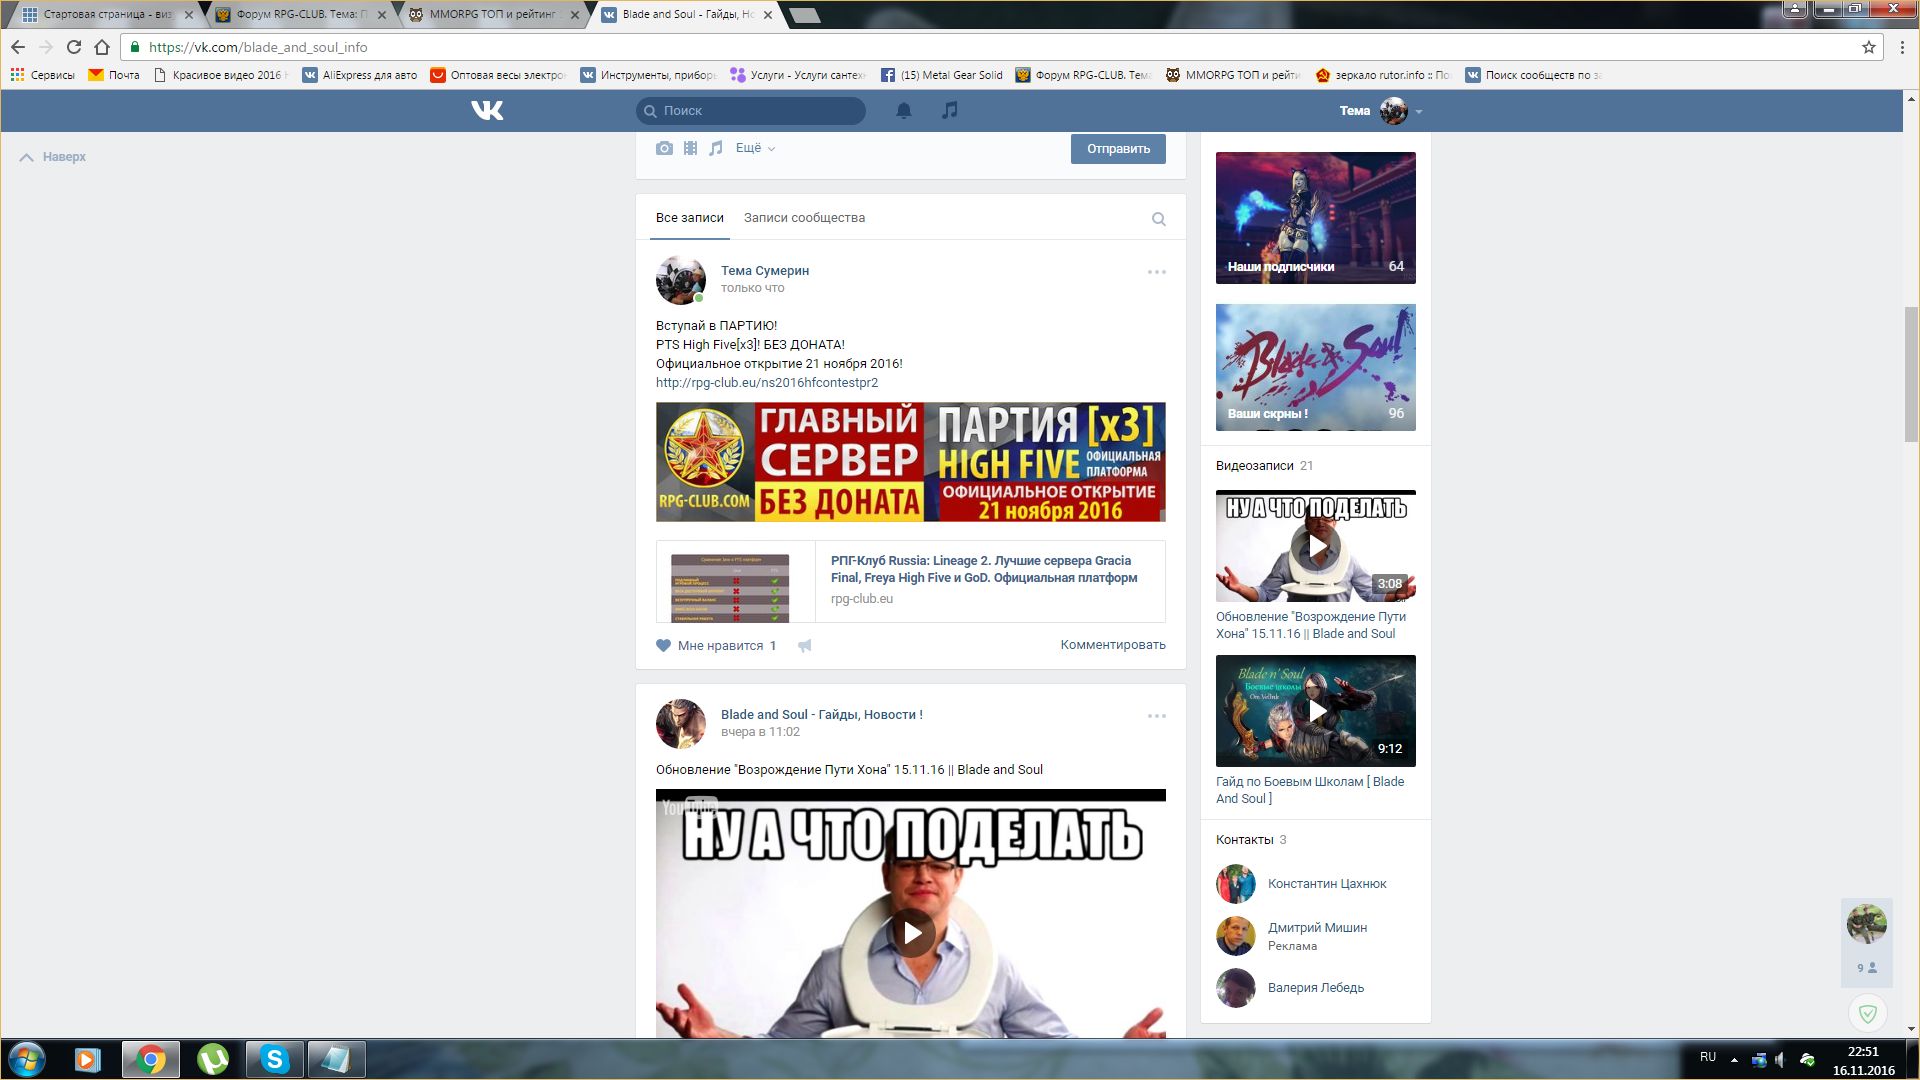Image resolution: width=1920 pixels, height=1080 pixels.
Task: Click the page vertical scrollbar thumb
Action: pyautogui.click(x=1911, y=375)
